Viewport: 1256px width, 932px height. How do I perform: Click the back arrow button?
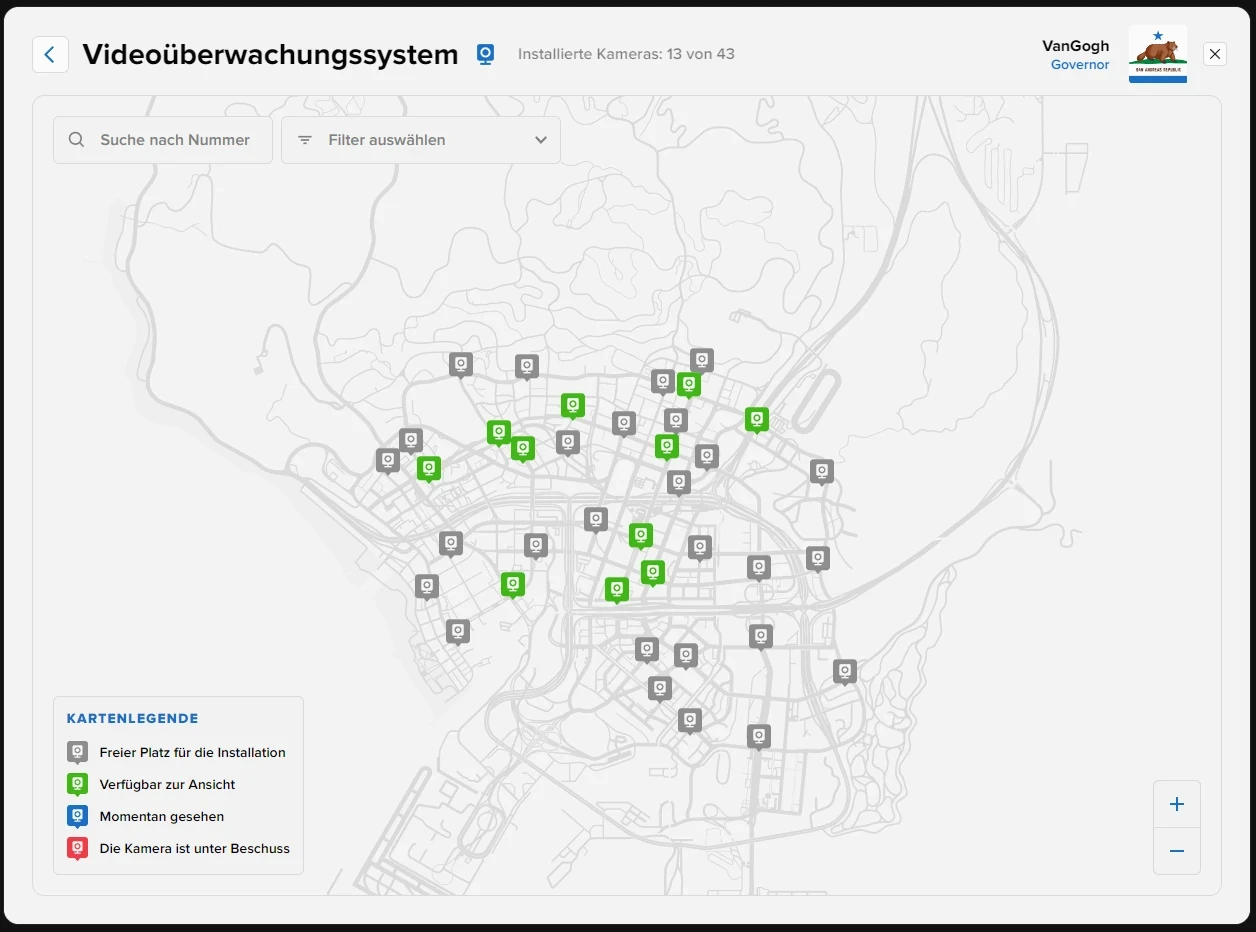[x=50, y=55]
